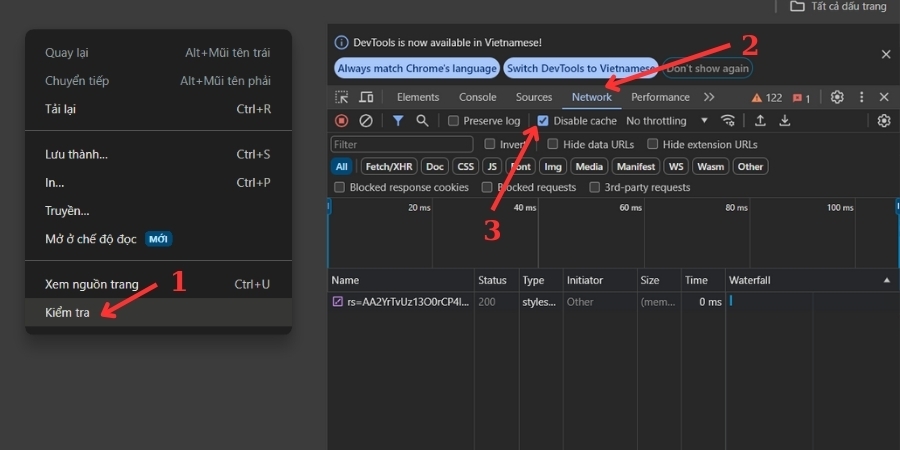
Task: Filter by Wasm requests
Action: point(711,166)
